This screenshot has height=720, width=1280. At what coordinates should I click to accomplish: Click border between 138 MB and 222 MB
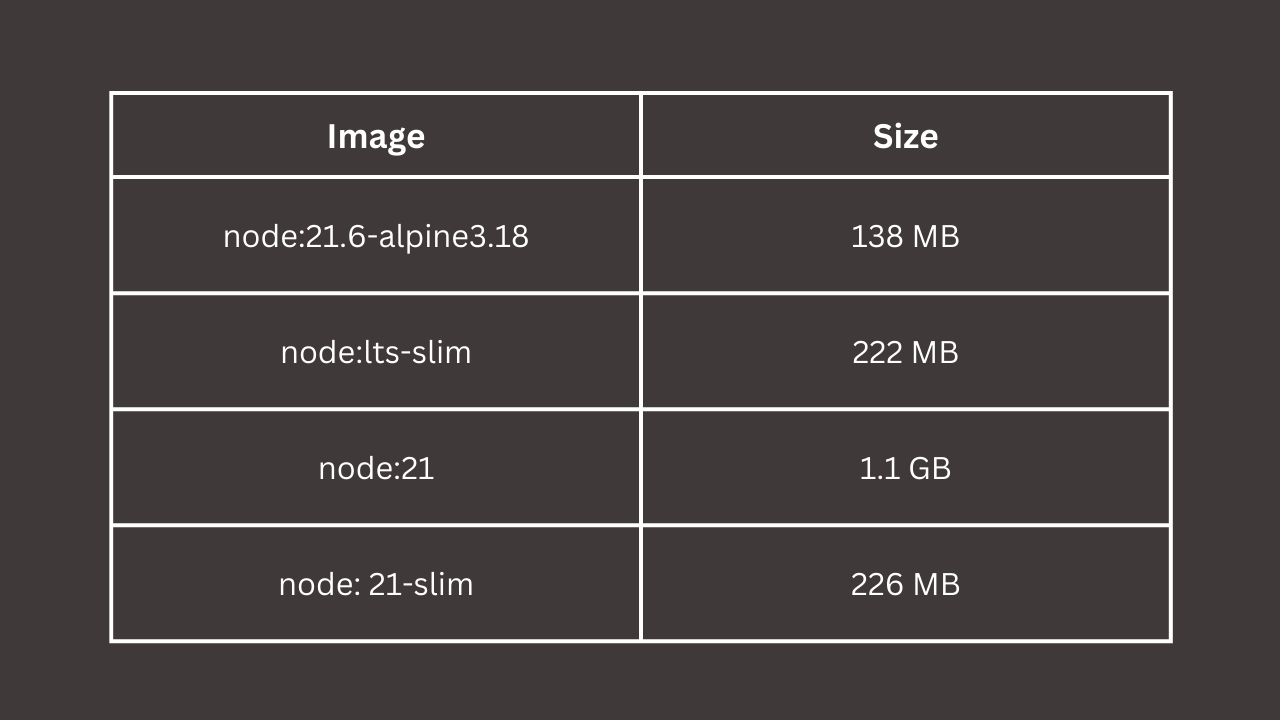click(905, 293)
